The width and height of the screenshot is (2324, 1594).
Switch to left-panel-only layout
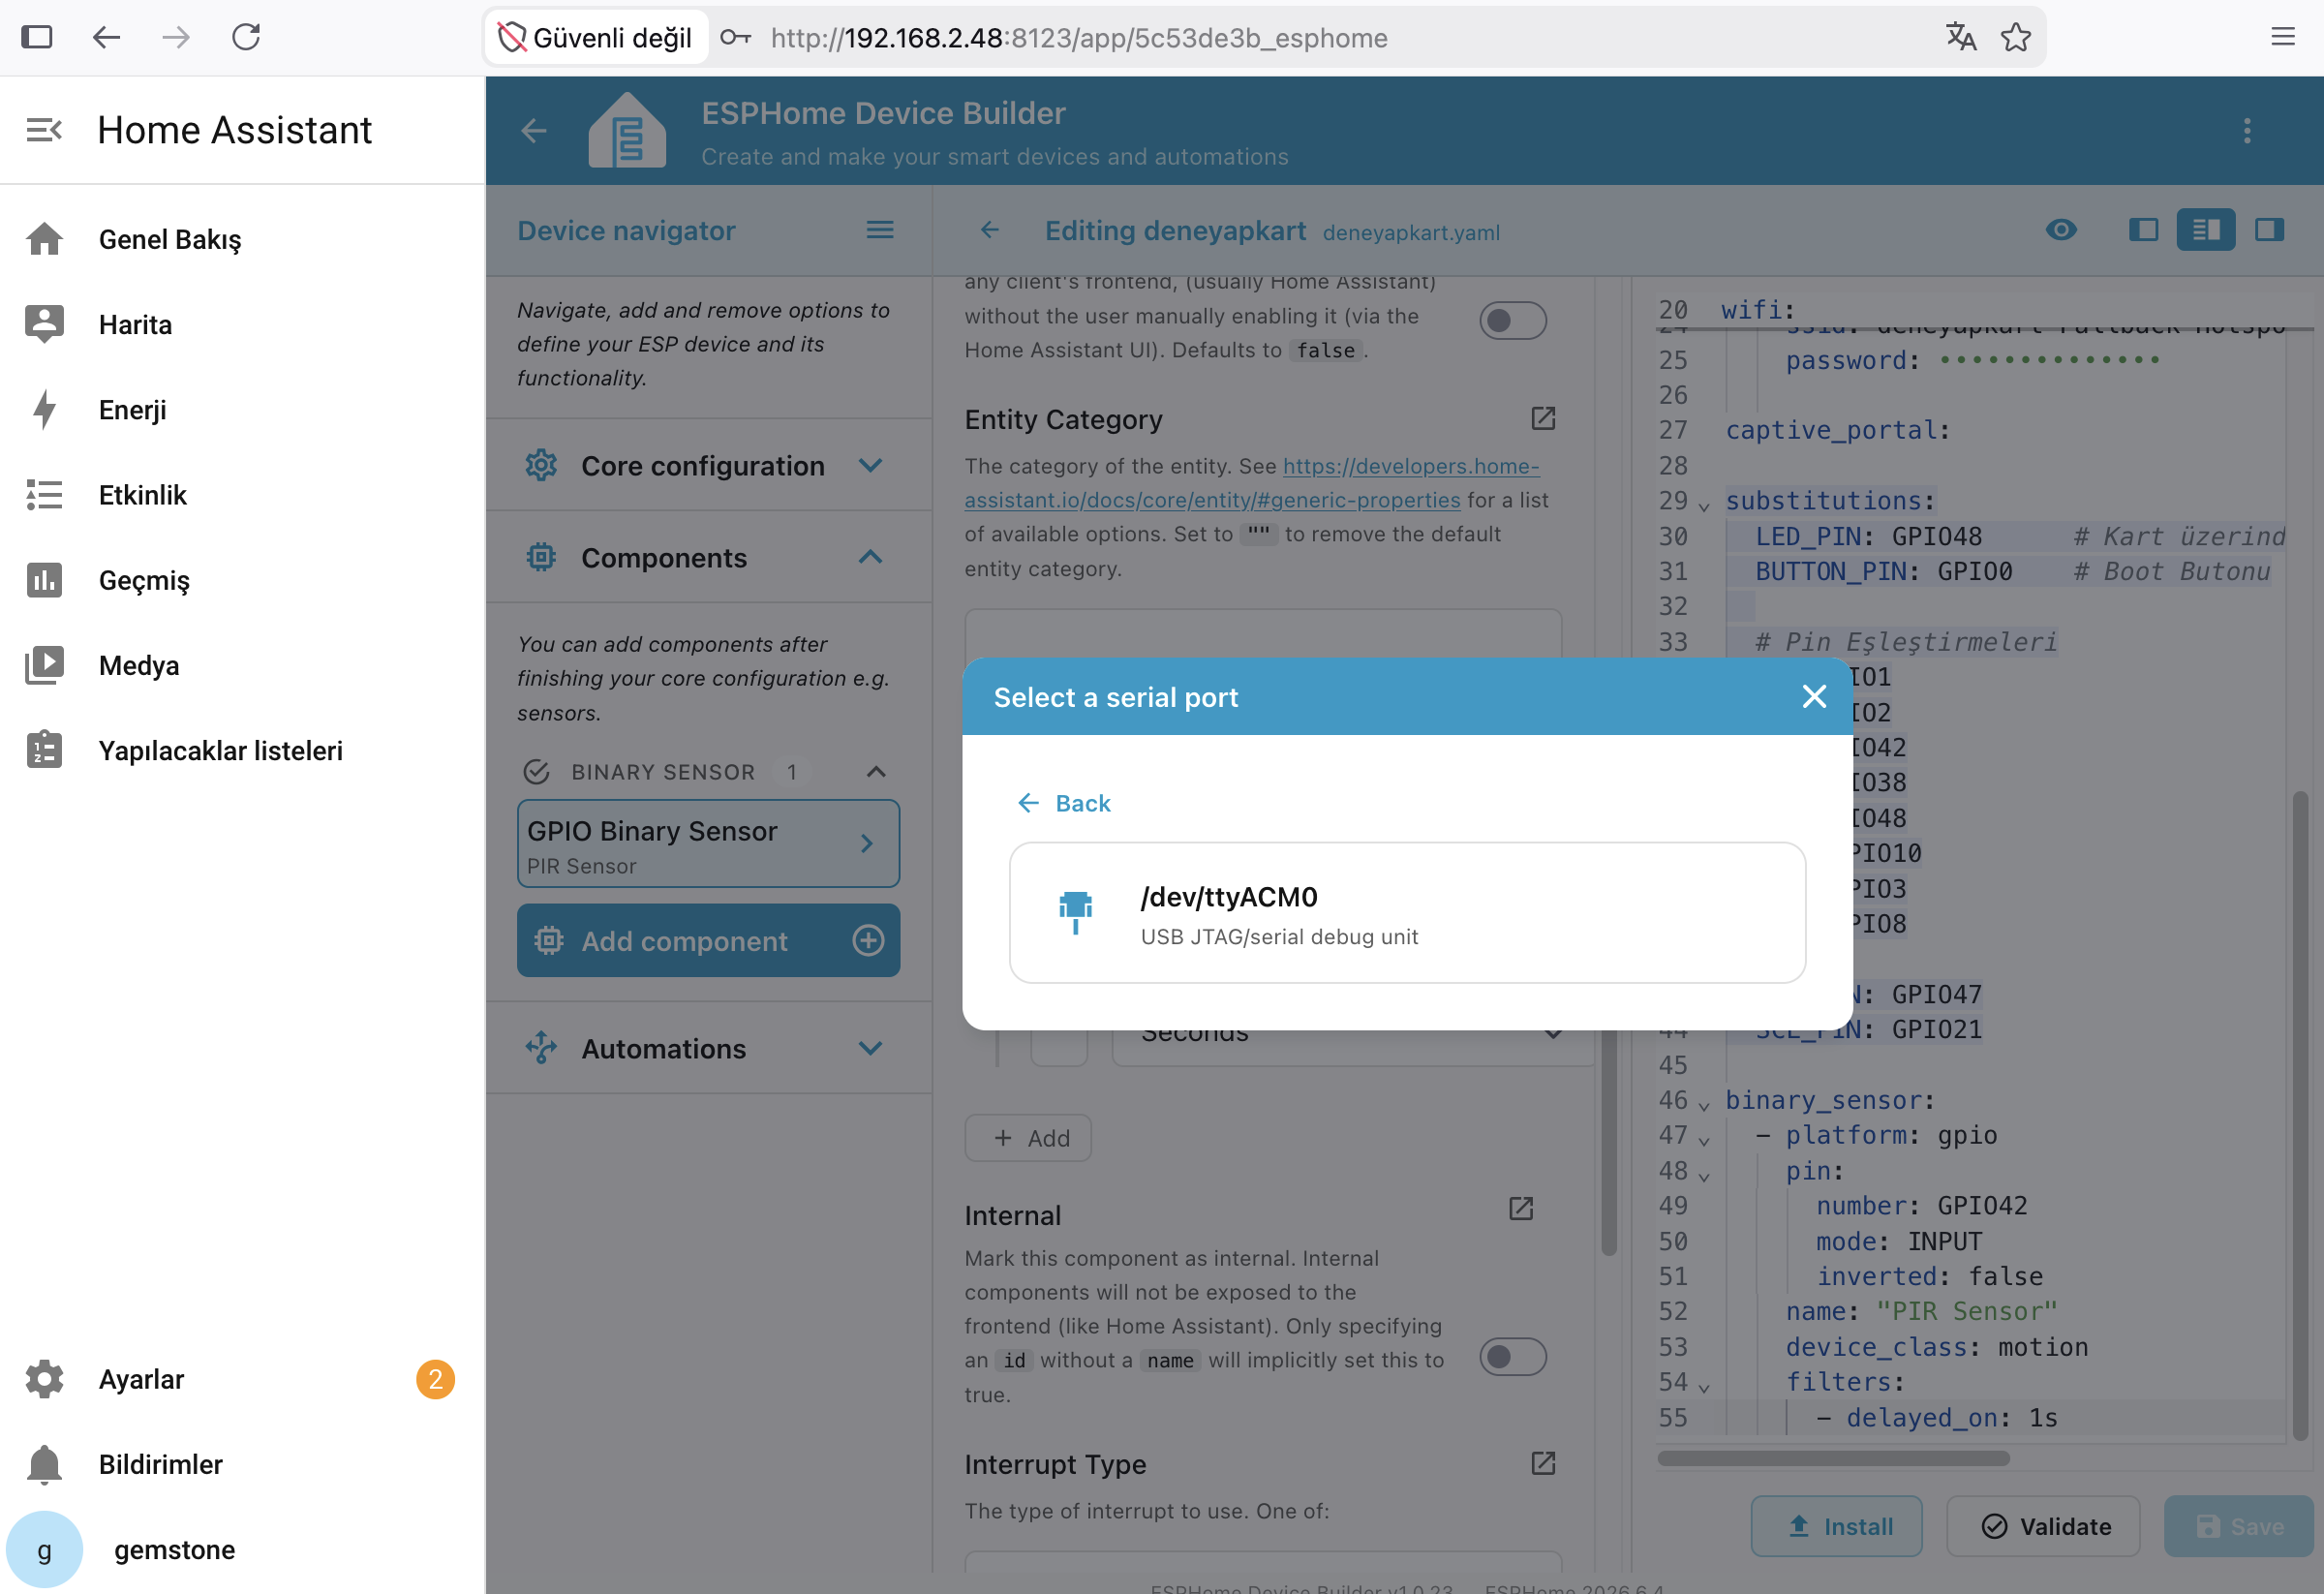(x=2143, y=230)
